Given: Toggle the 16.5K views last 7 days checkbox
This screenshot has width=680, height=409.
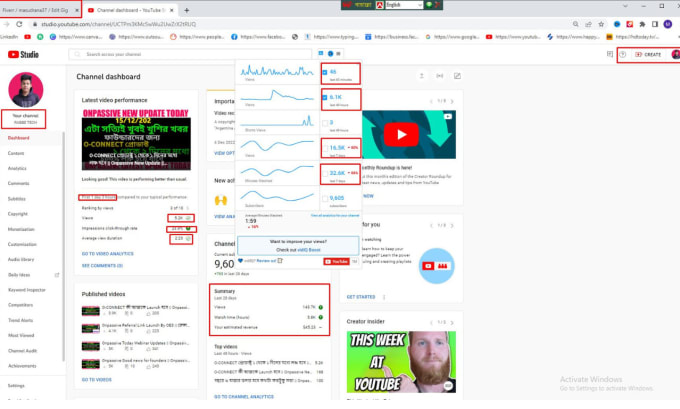Looking at the screenshot, I should coord(325,148).
